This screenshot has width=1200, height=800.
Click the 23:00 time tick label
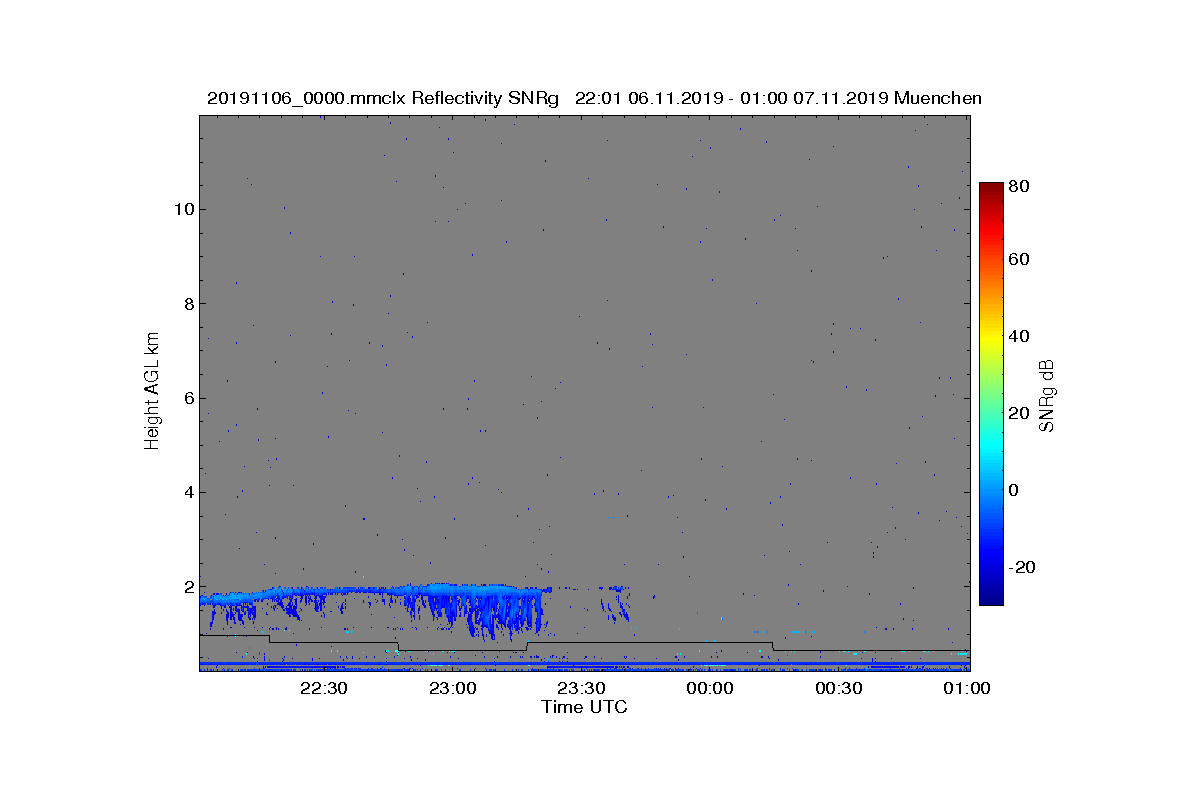pos(452,689)
